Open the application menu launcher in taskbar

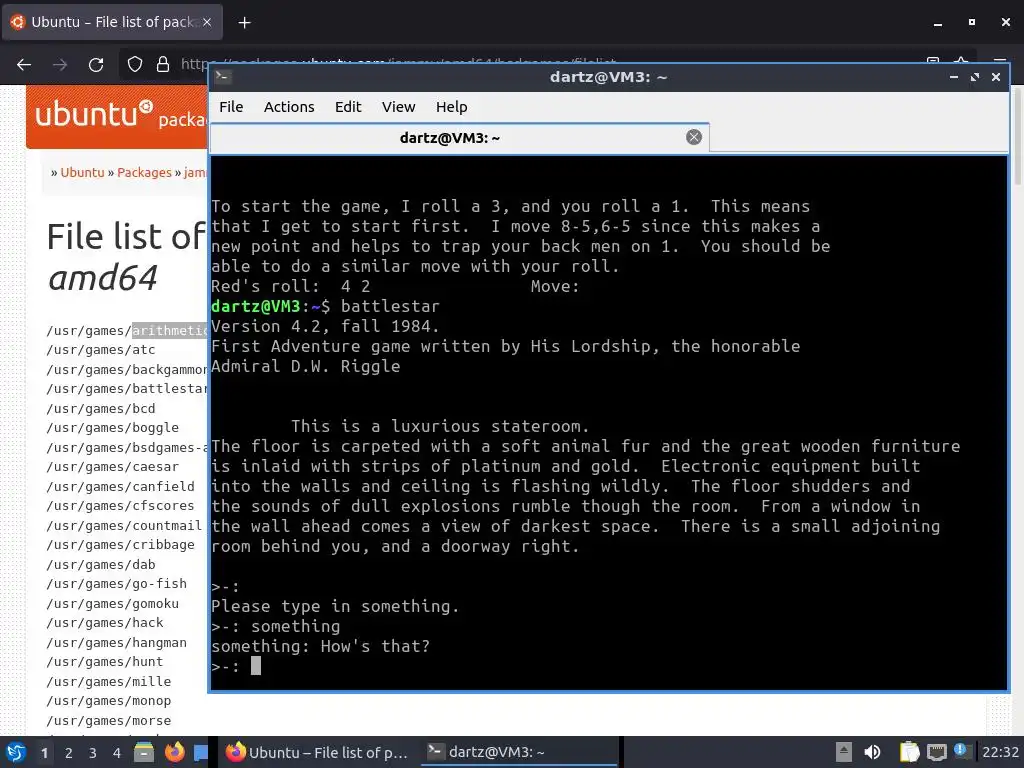coord(16,752)
